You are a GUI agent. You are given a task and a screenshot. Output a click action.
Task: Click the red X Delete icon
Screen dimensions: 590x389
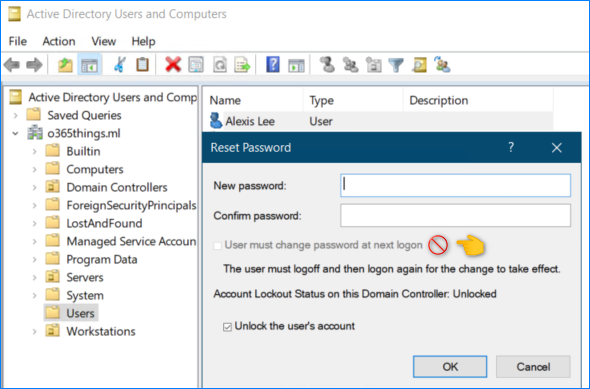pos(173,65)
